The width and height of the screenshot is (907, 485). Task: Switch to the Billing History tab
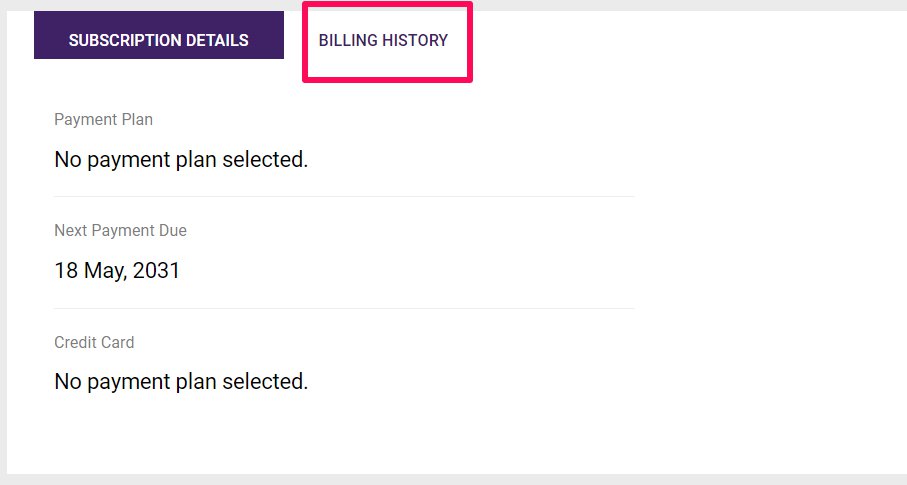(x=383, y=41)
